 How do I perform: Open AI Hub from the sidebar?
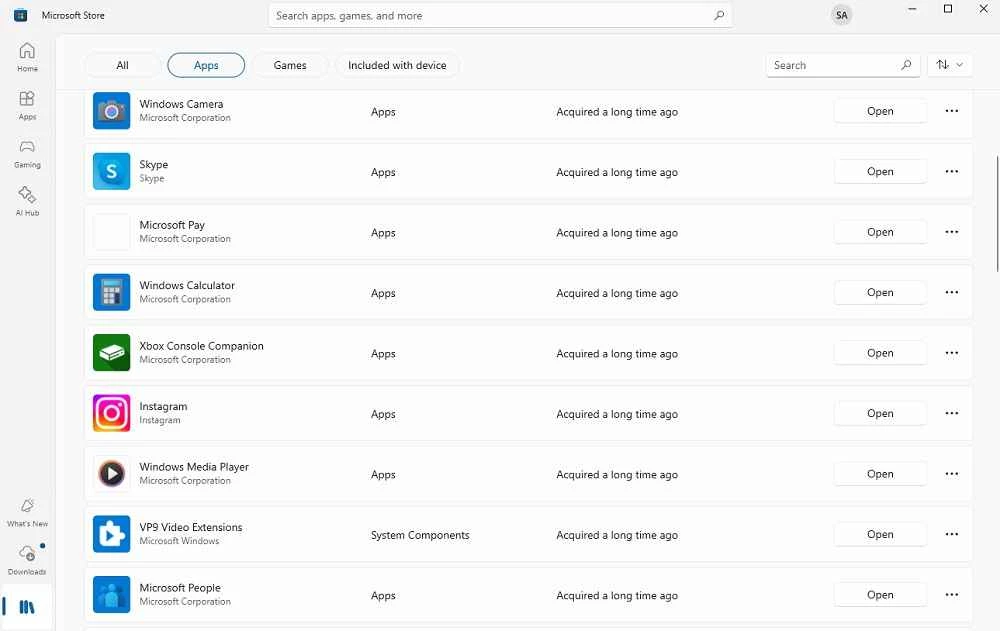pyautogui.click(x=27, y=201)
